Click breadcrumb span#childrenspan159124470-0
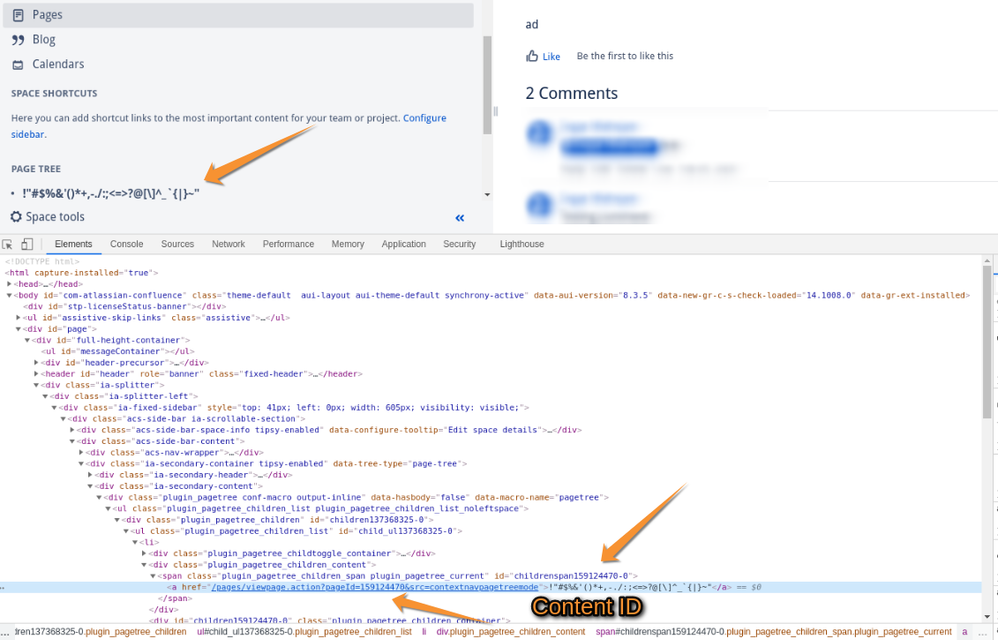This screenshot has width=998, height=640. click(774, 632)
